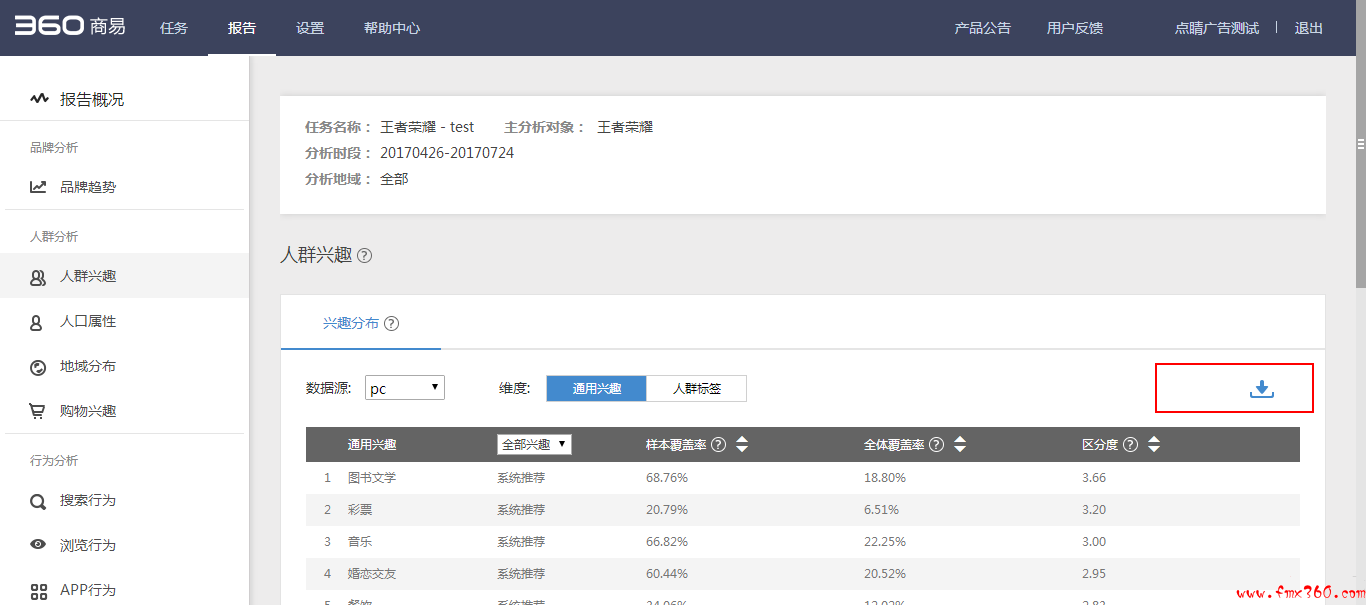
Task: Click the 60.44% value in 婚恋交友 row
Action: pyautogui.click(x=667, y=574)
